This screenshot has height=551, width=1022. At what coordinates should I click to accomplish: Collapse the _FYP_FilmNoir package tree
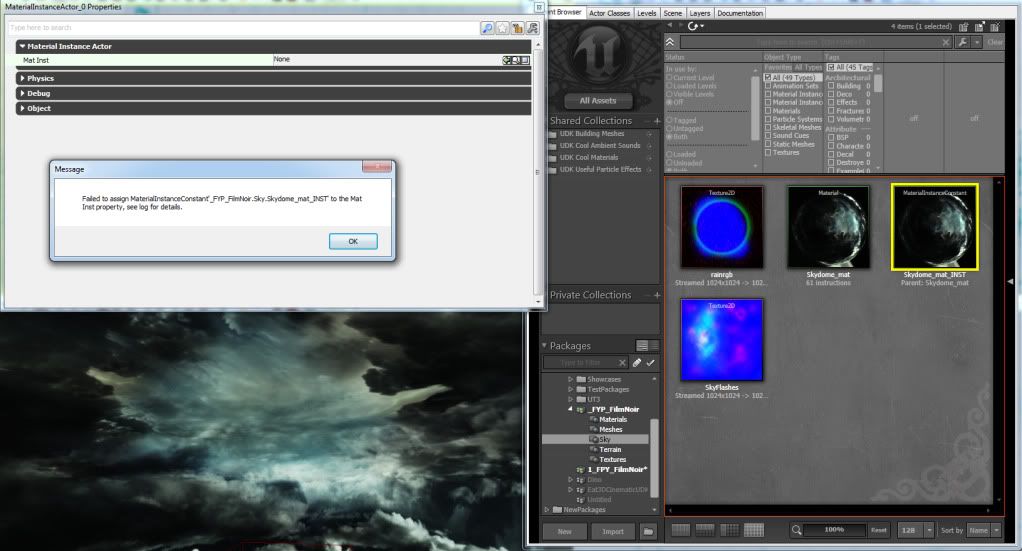(570, 409)
